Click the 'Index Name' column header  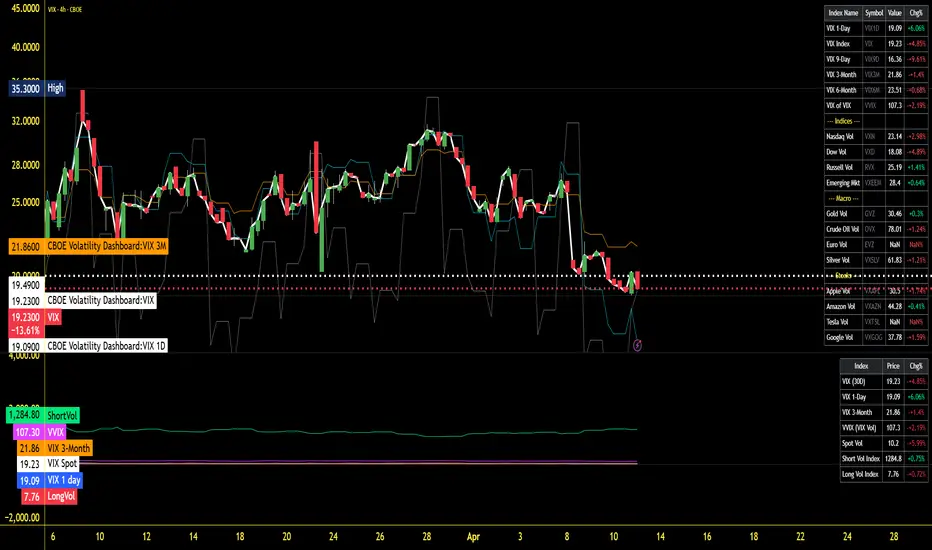click(843, 13)
